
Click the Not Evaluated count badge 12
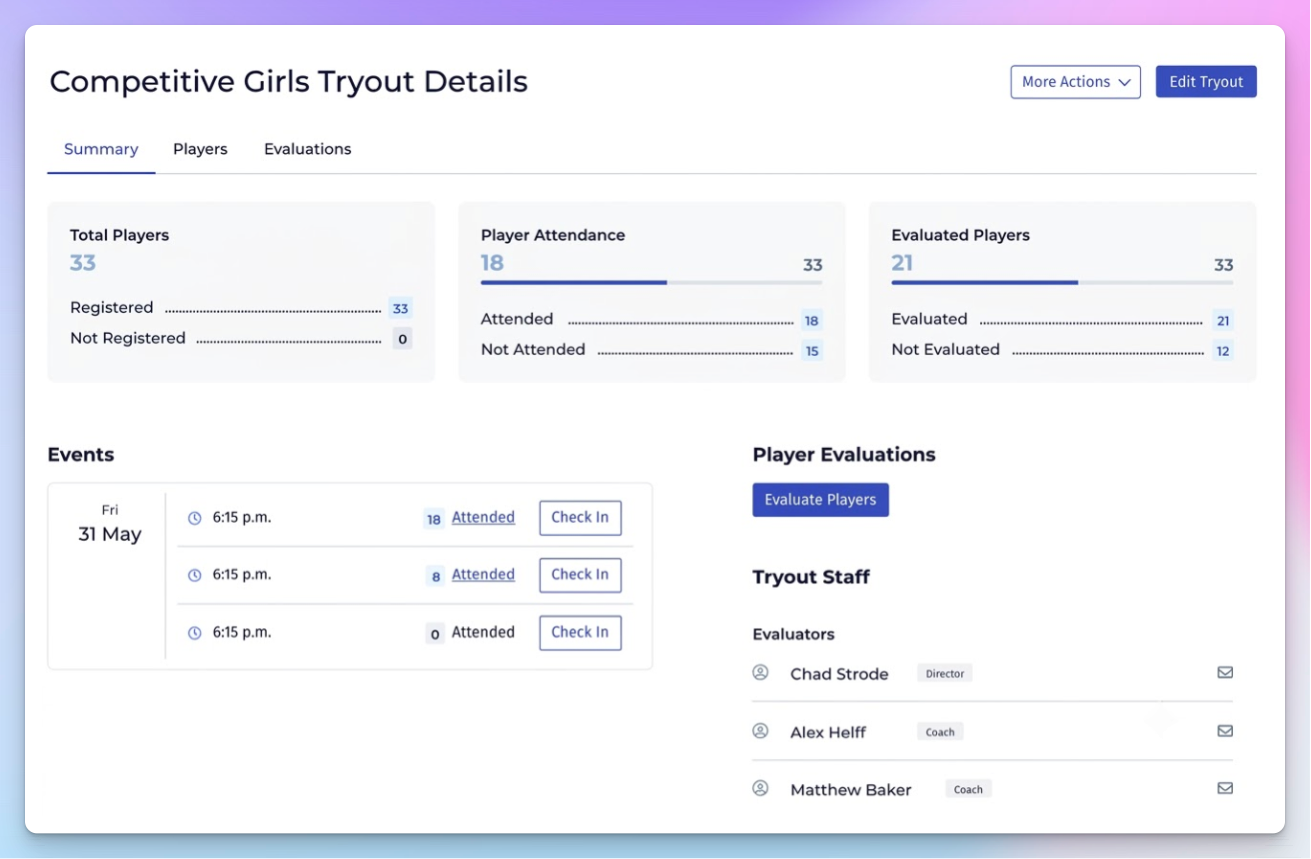point(1222,351)
